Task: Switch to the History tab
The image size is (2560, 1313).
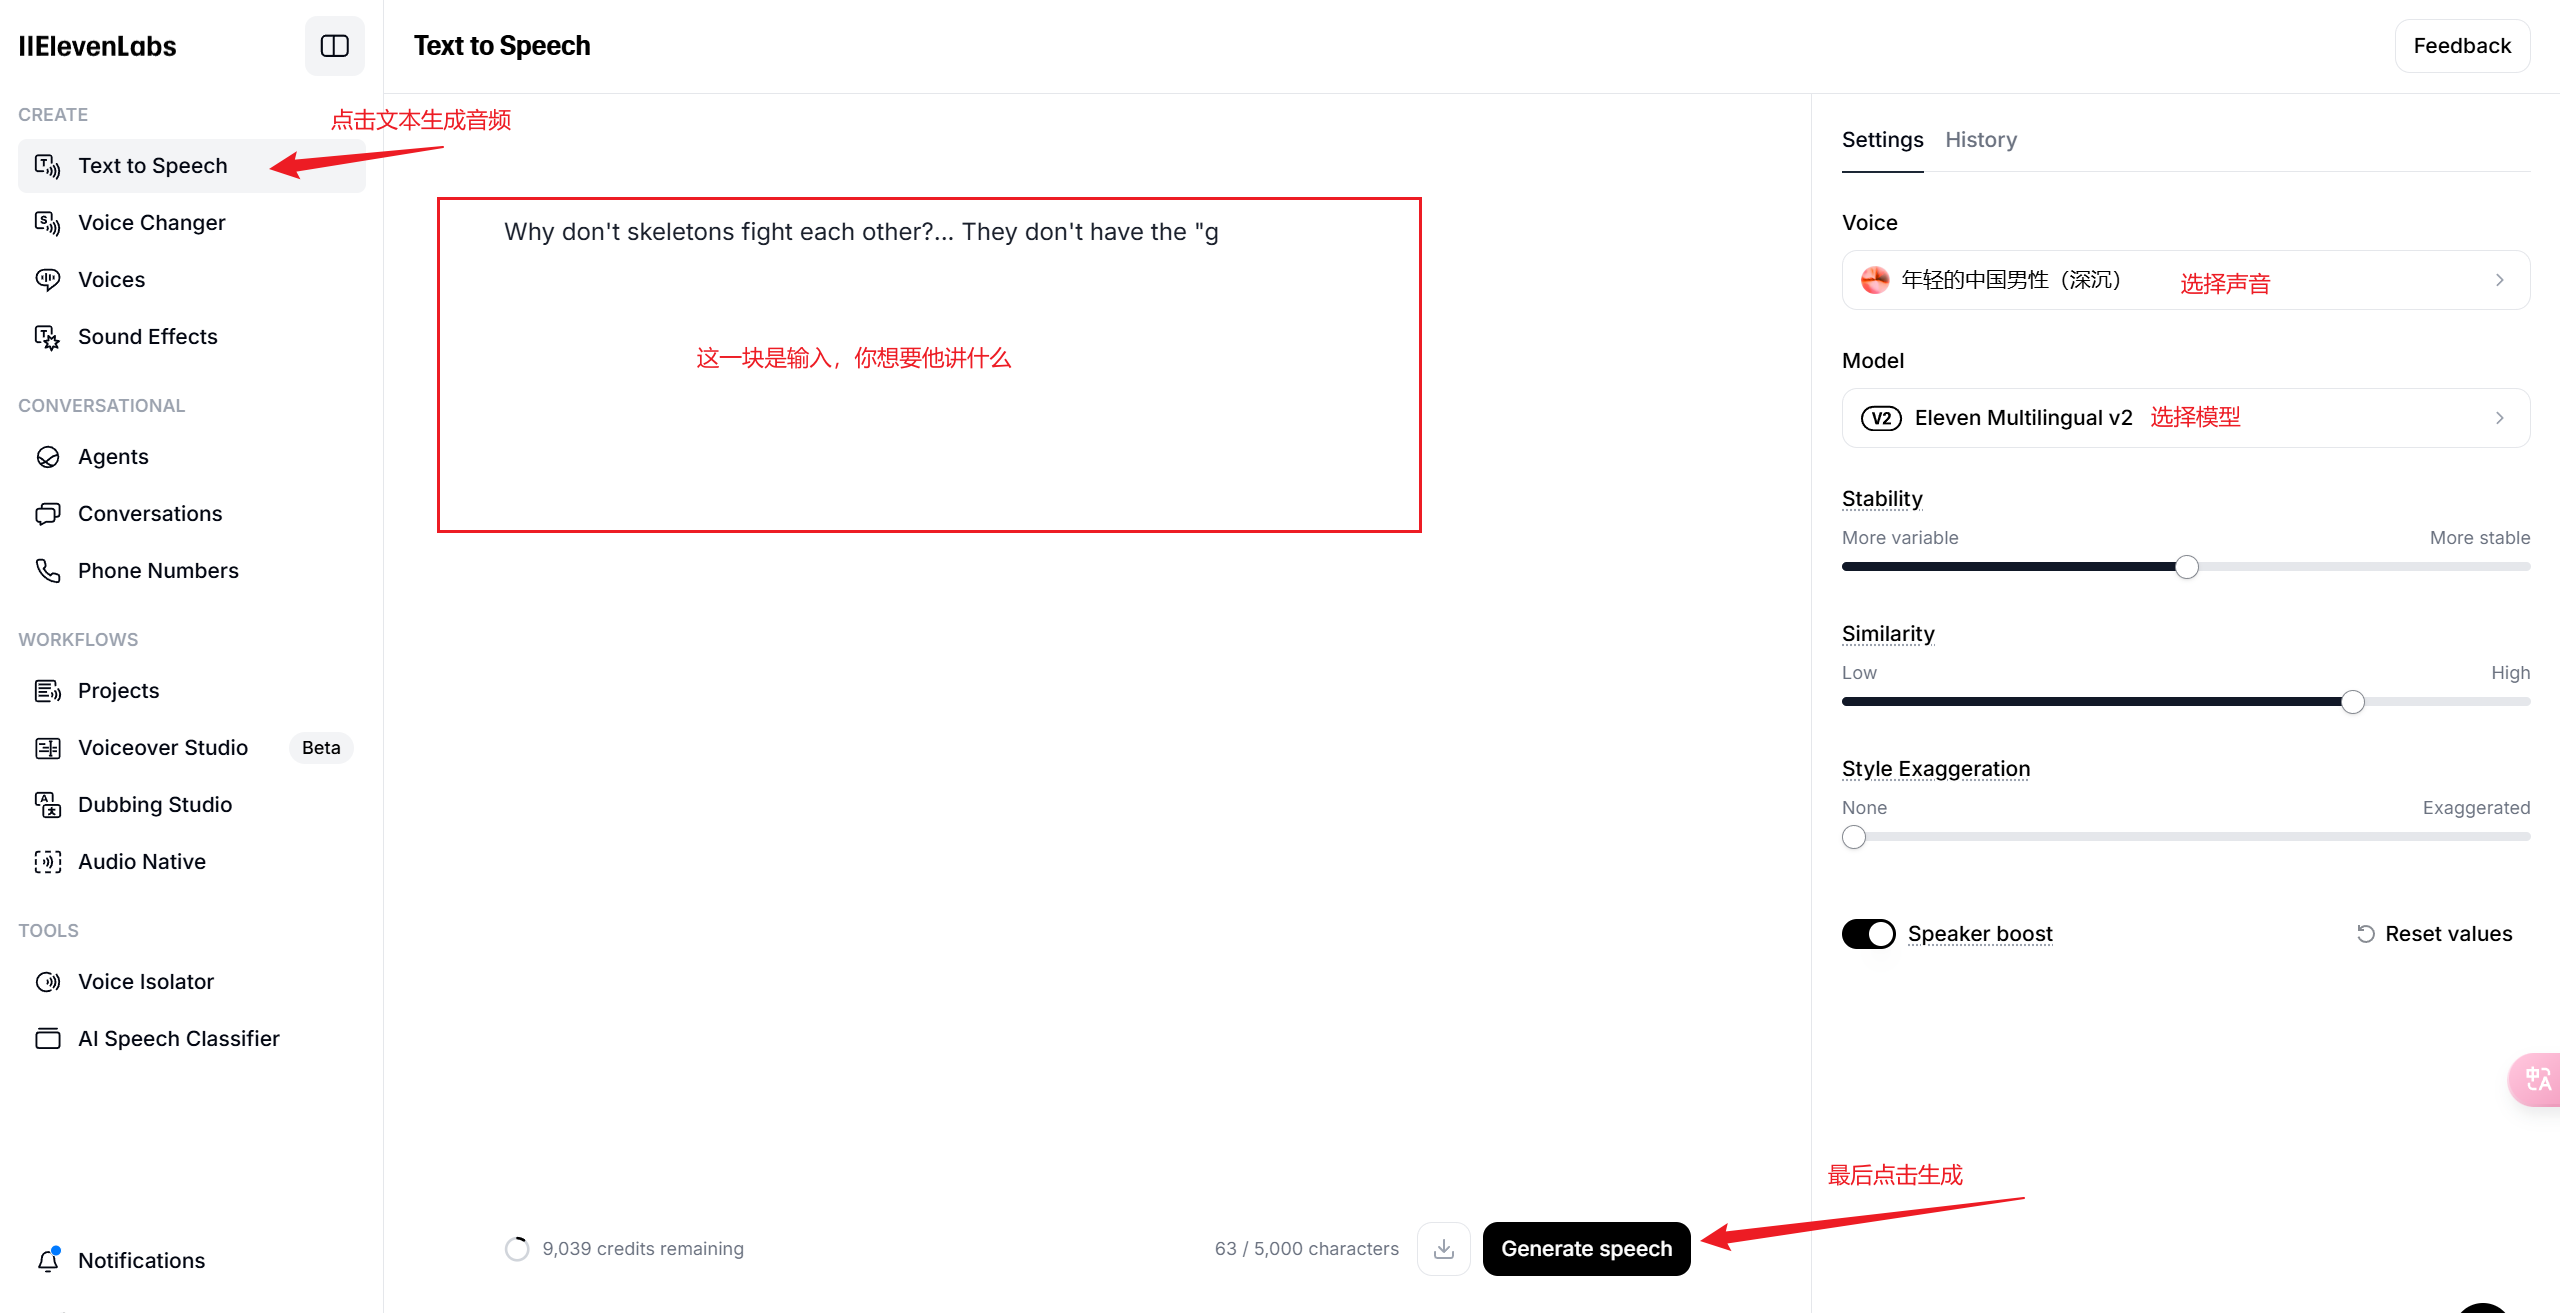Action: (1980, 140)
